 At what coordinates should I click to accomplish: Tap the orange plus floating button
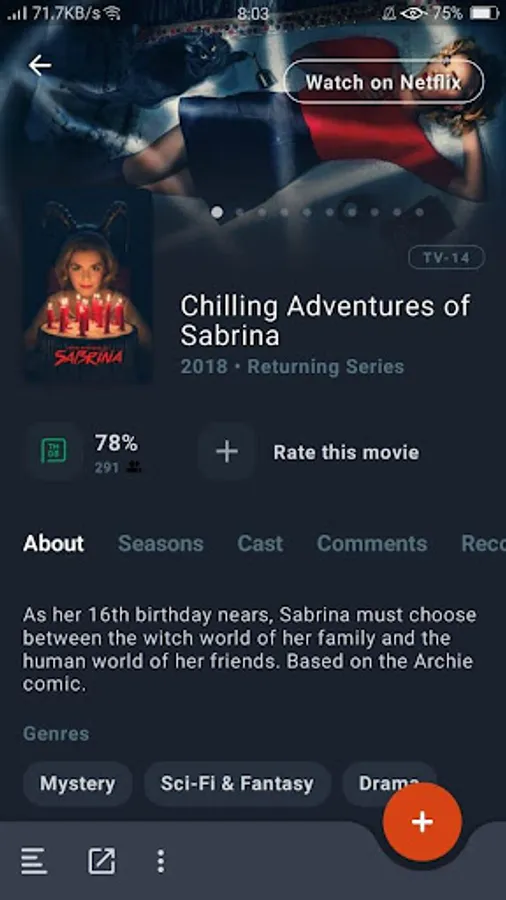(x=422, y=822)
